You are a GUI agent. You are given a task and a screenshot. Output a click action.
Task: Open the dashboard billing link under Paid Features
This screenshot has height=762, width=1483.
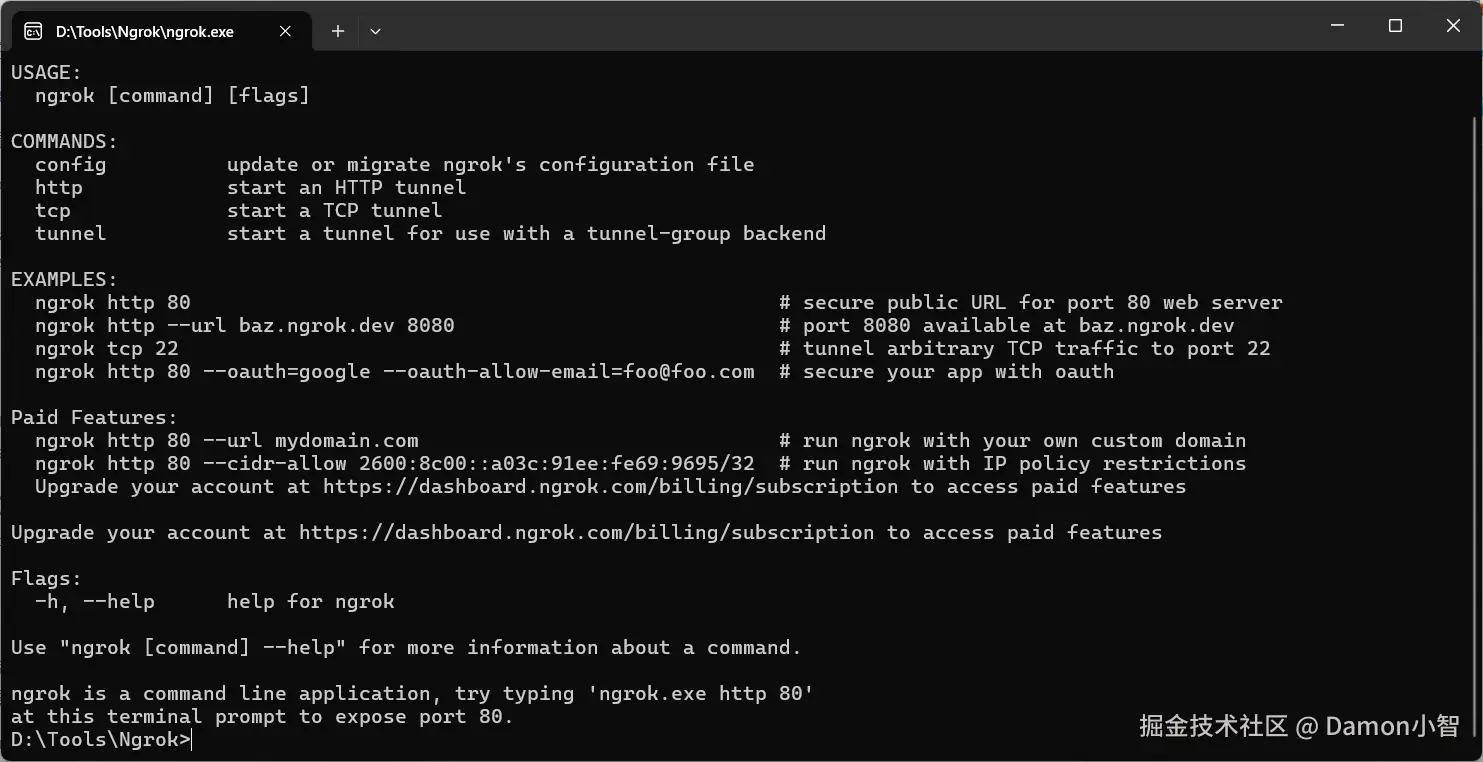point(610,487)
